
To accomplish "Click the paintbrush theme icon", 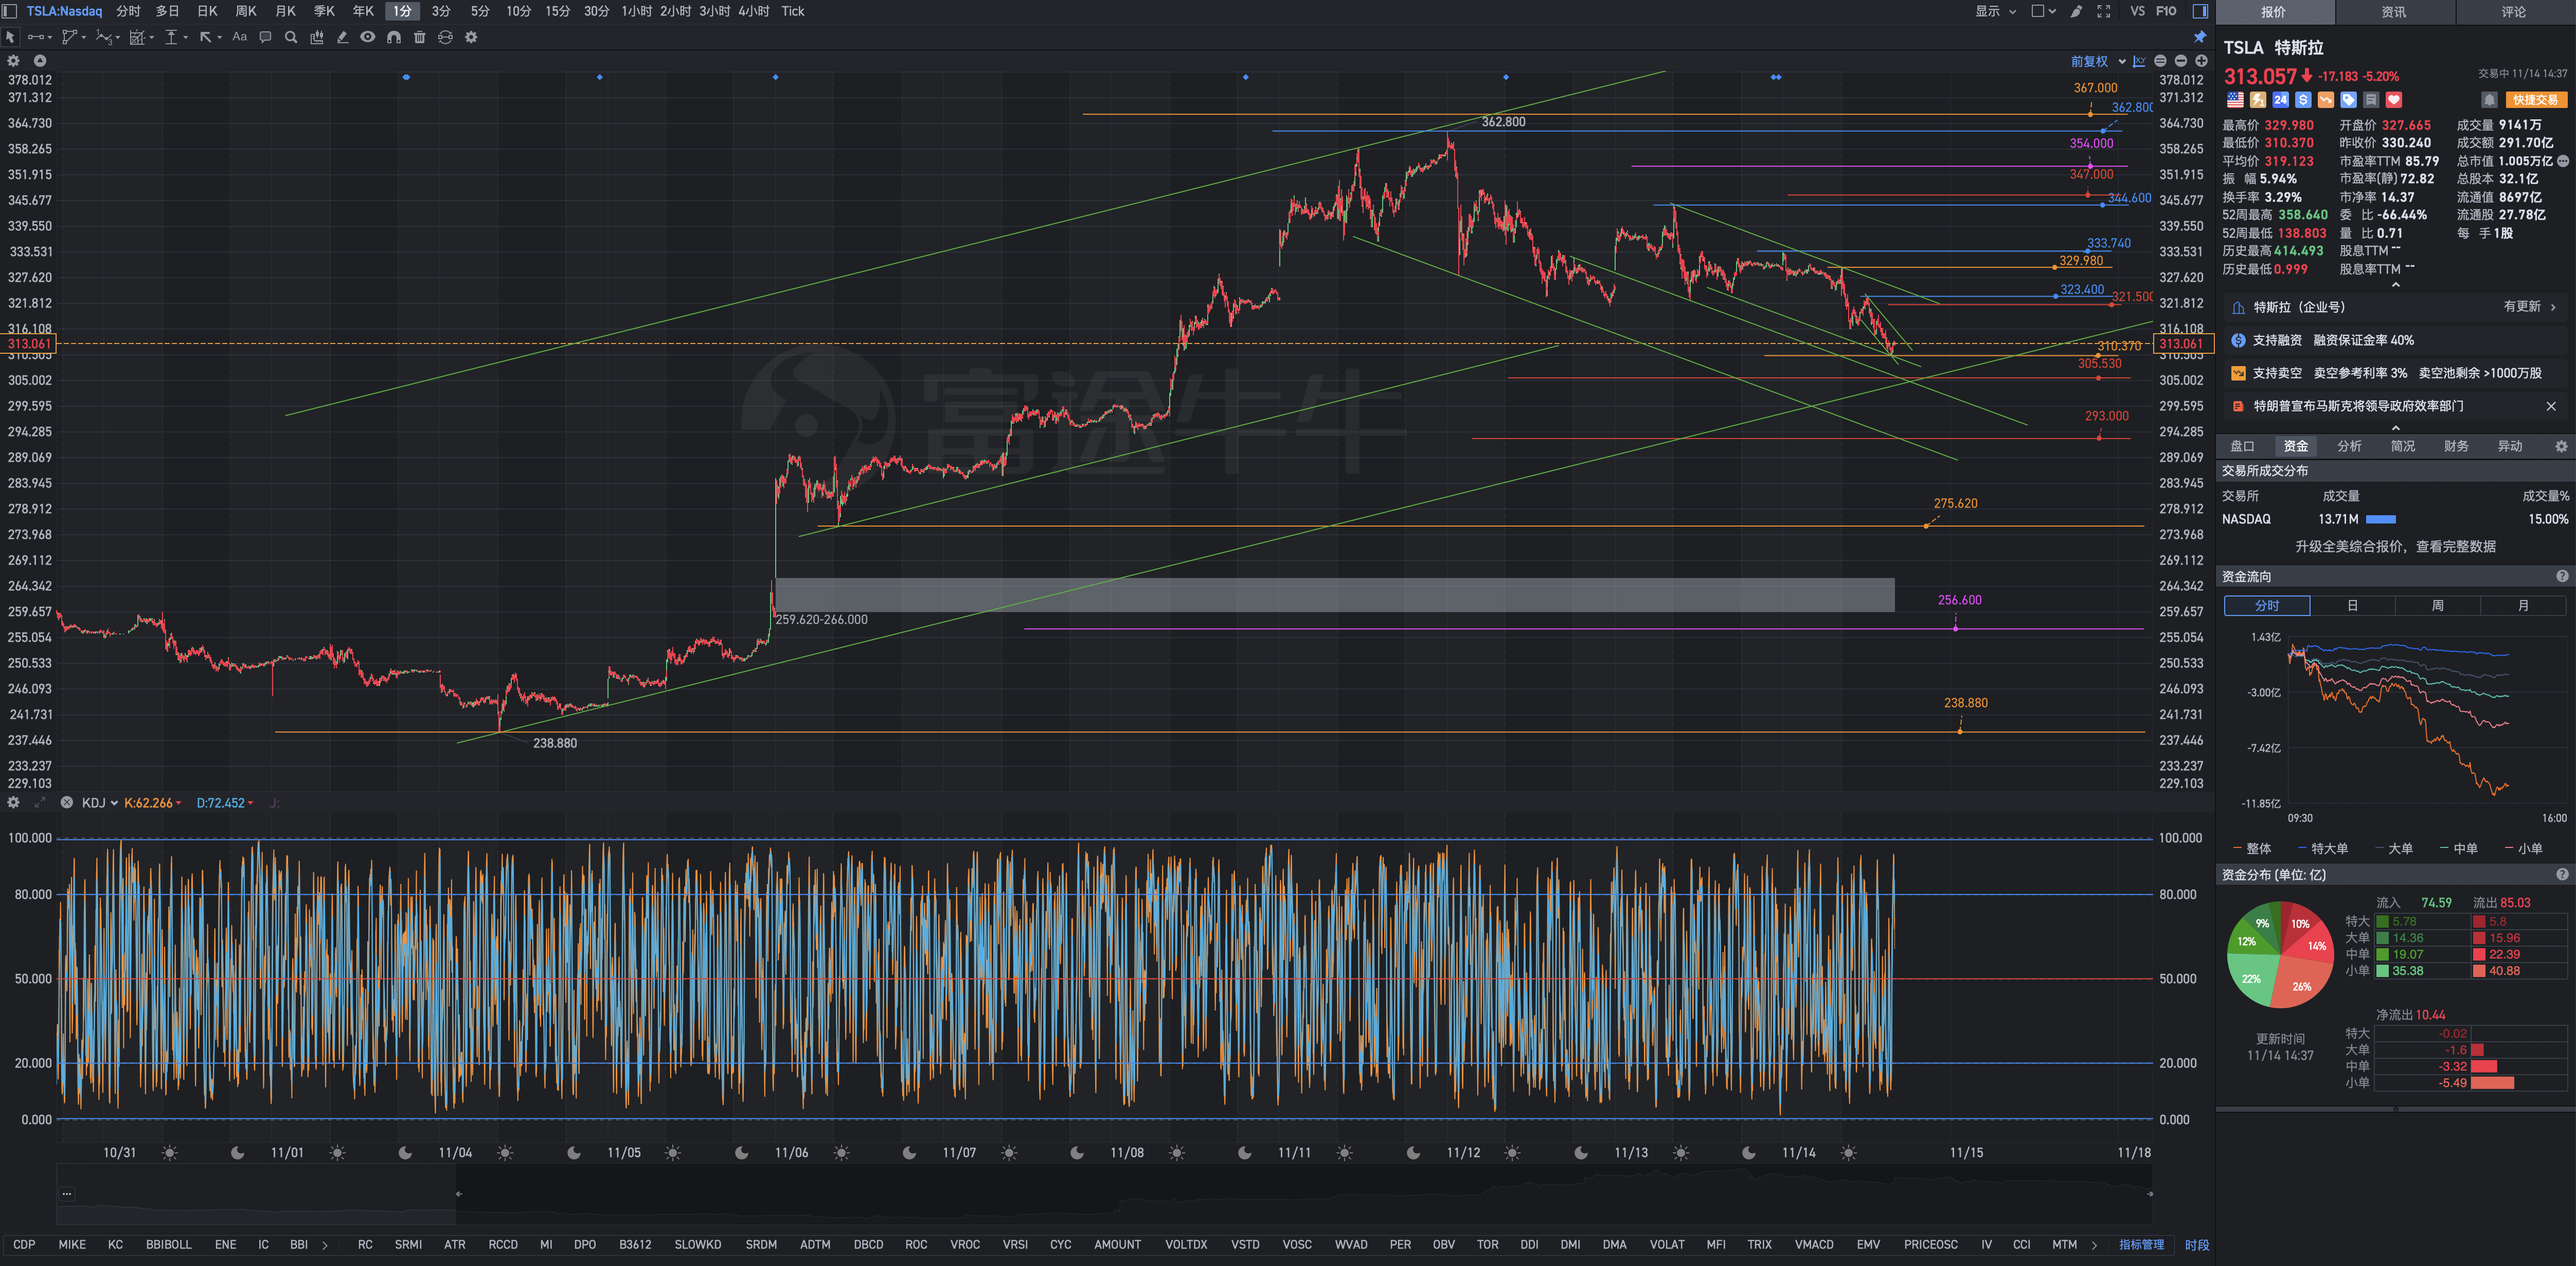I will coord(2077,11).
